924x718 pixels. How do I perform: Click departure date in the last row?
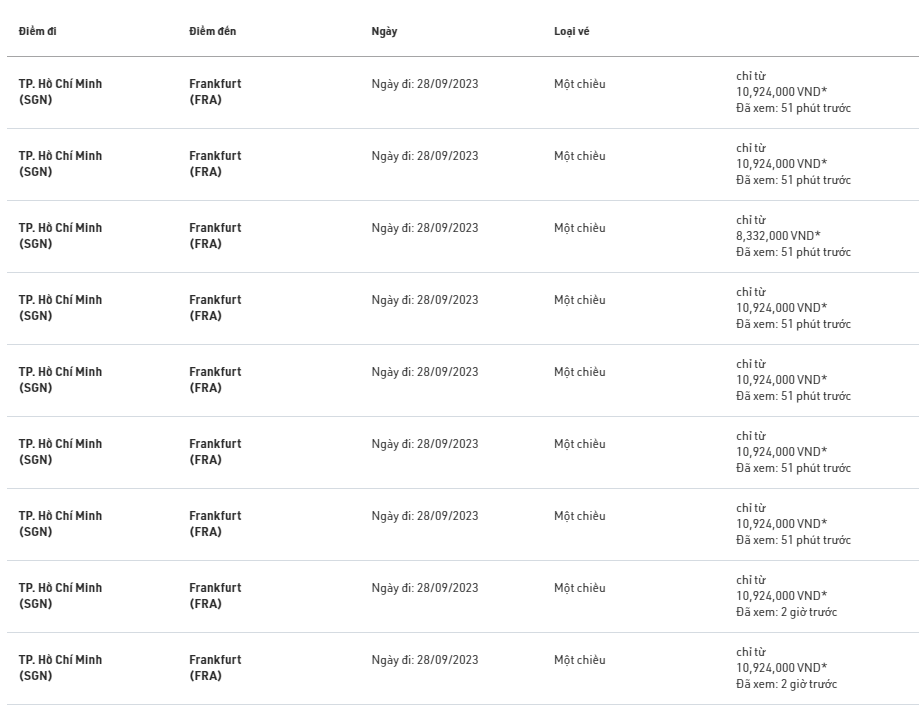[424, 660]
